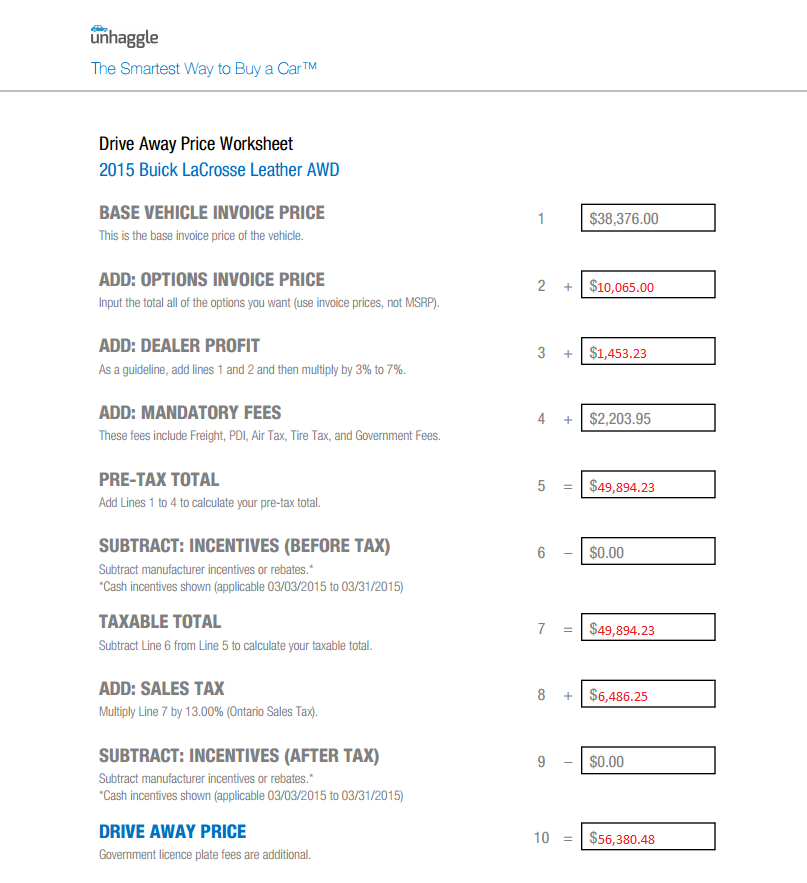807x883 pixels.
Task: Click the "Smartest Way to Buy a Car" tagline
Action: [x=204, y=69]
